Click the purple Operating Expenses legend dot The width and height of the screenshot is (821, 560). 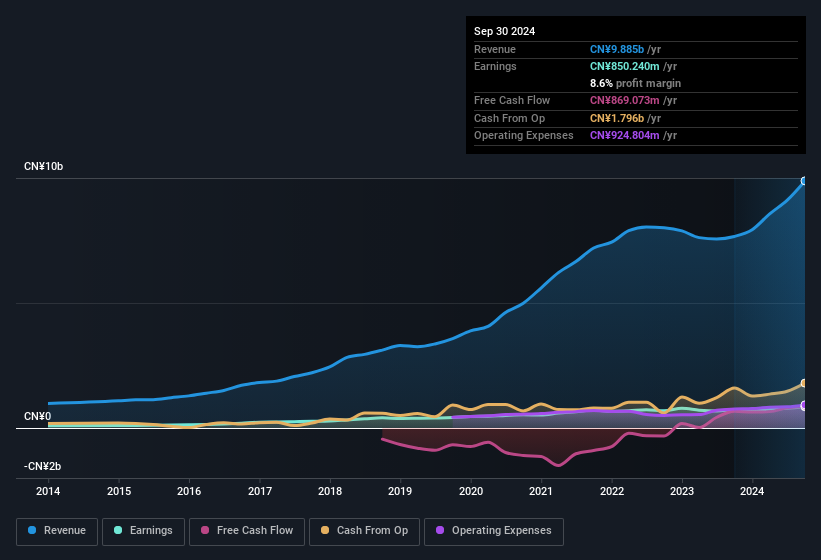click(441, 531)
